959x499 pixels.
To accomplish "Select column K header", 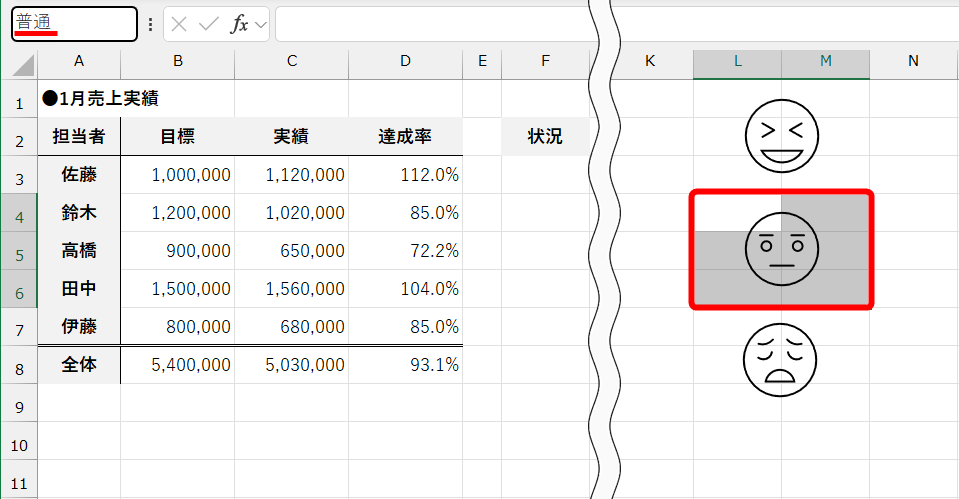I will point(650,61).
